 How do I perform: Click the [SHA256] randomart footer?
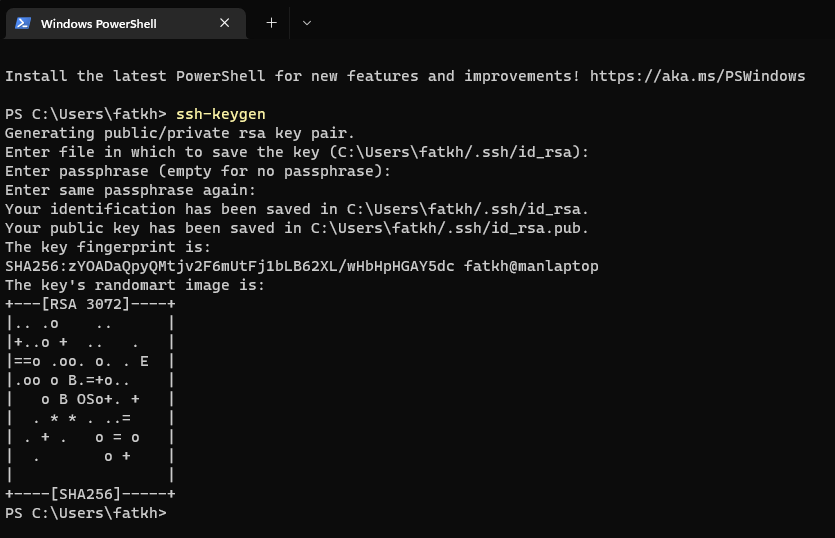click(x=88, y=494)
